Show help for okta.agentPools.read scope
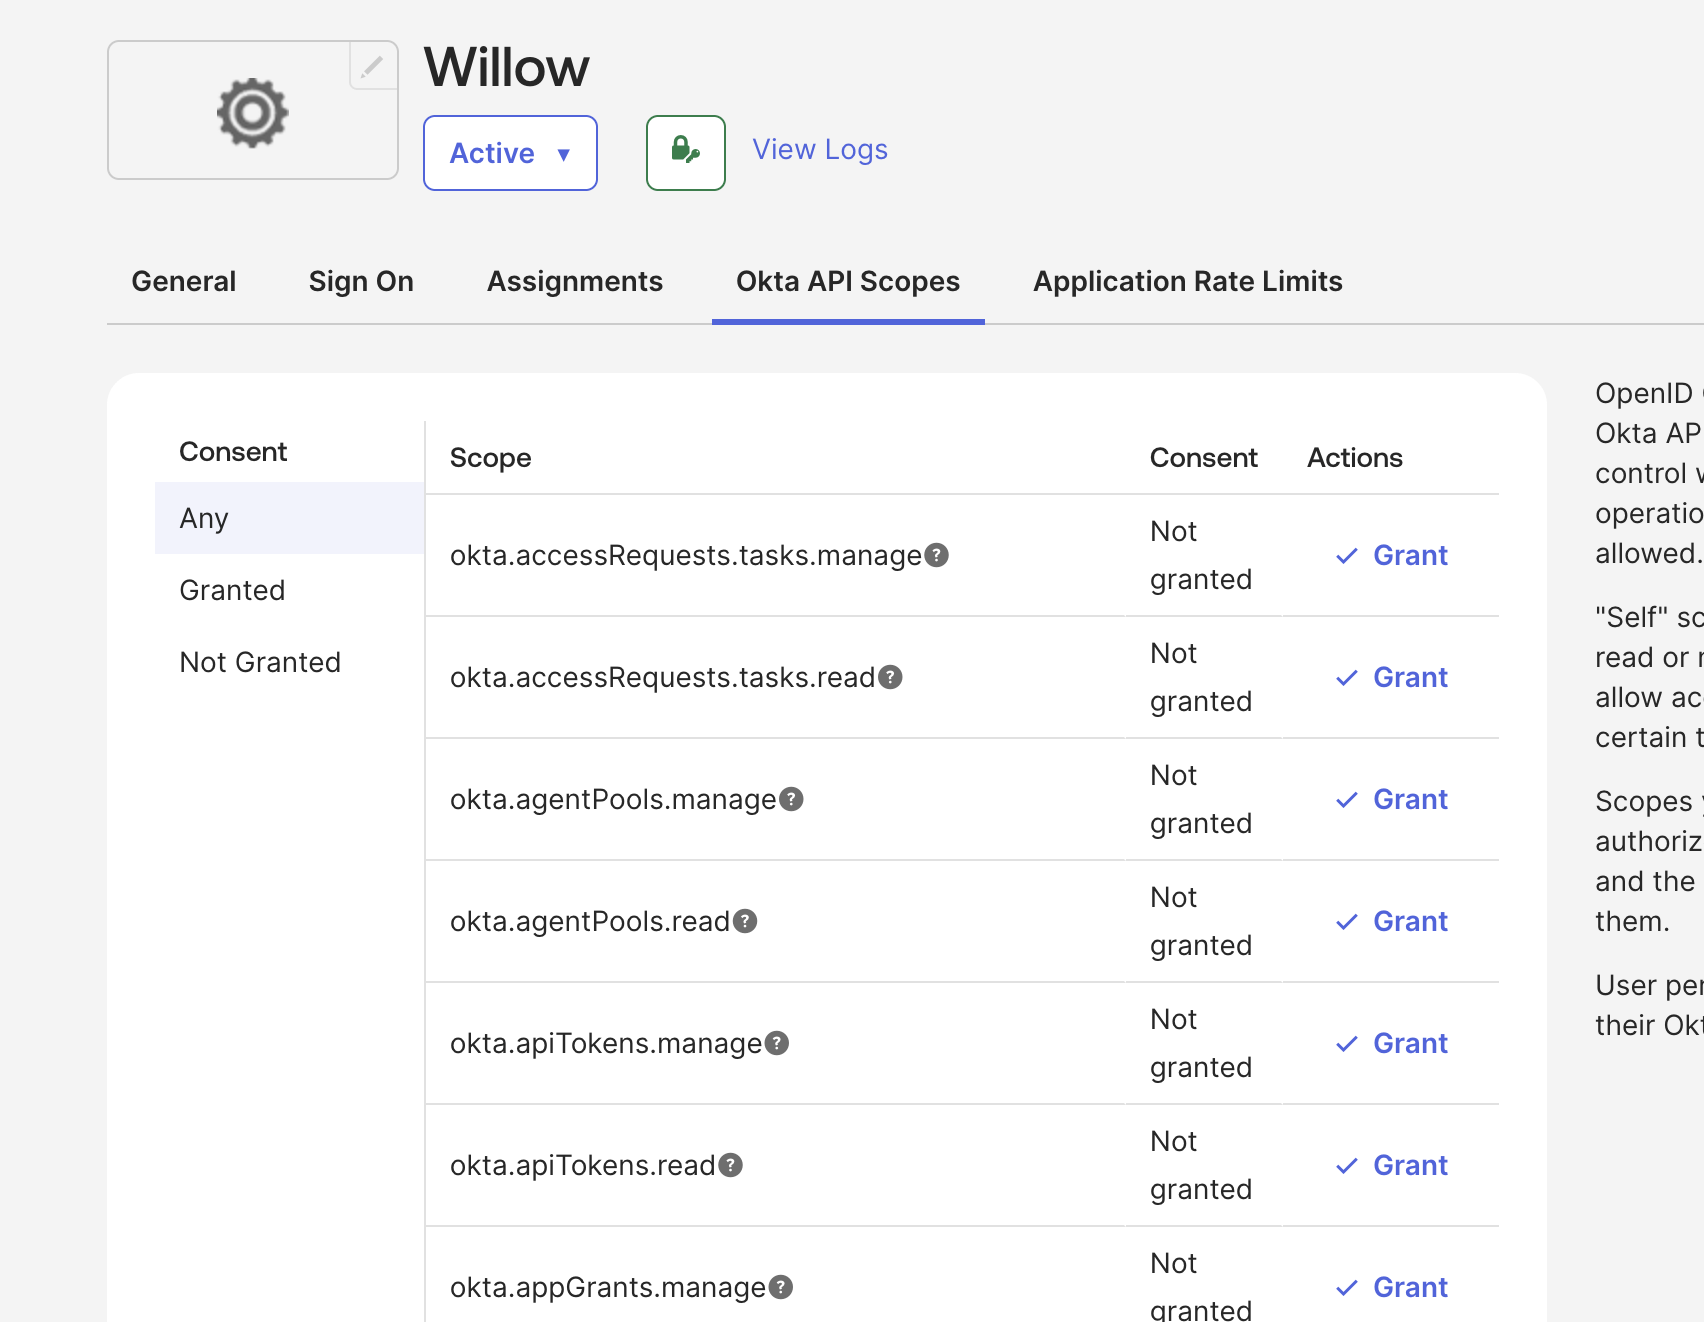Image resolution: width=1704 pixels, height=1322 pixels. pyautogui.click(x=745, y=921)
